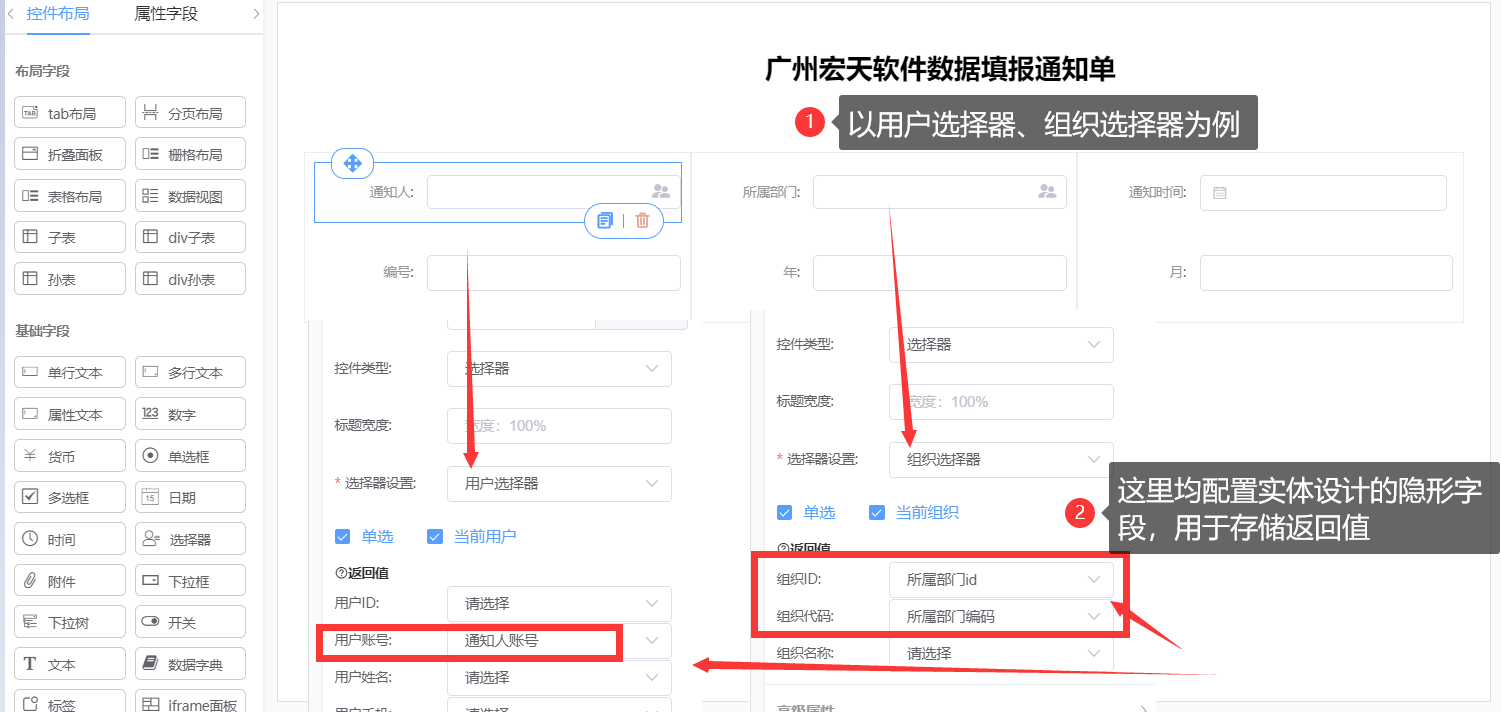Click the 选择器 field control
Screen dimensions: 1501x712
click(190, 539)
